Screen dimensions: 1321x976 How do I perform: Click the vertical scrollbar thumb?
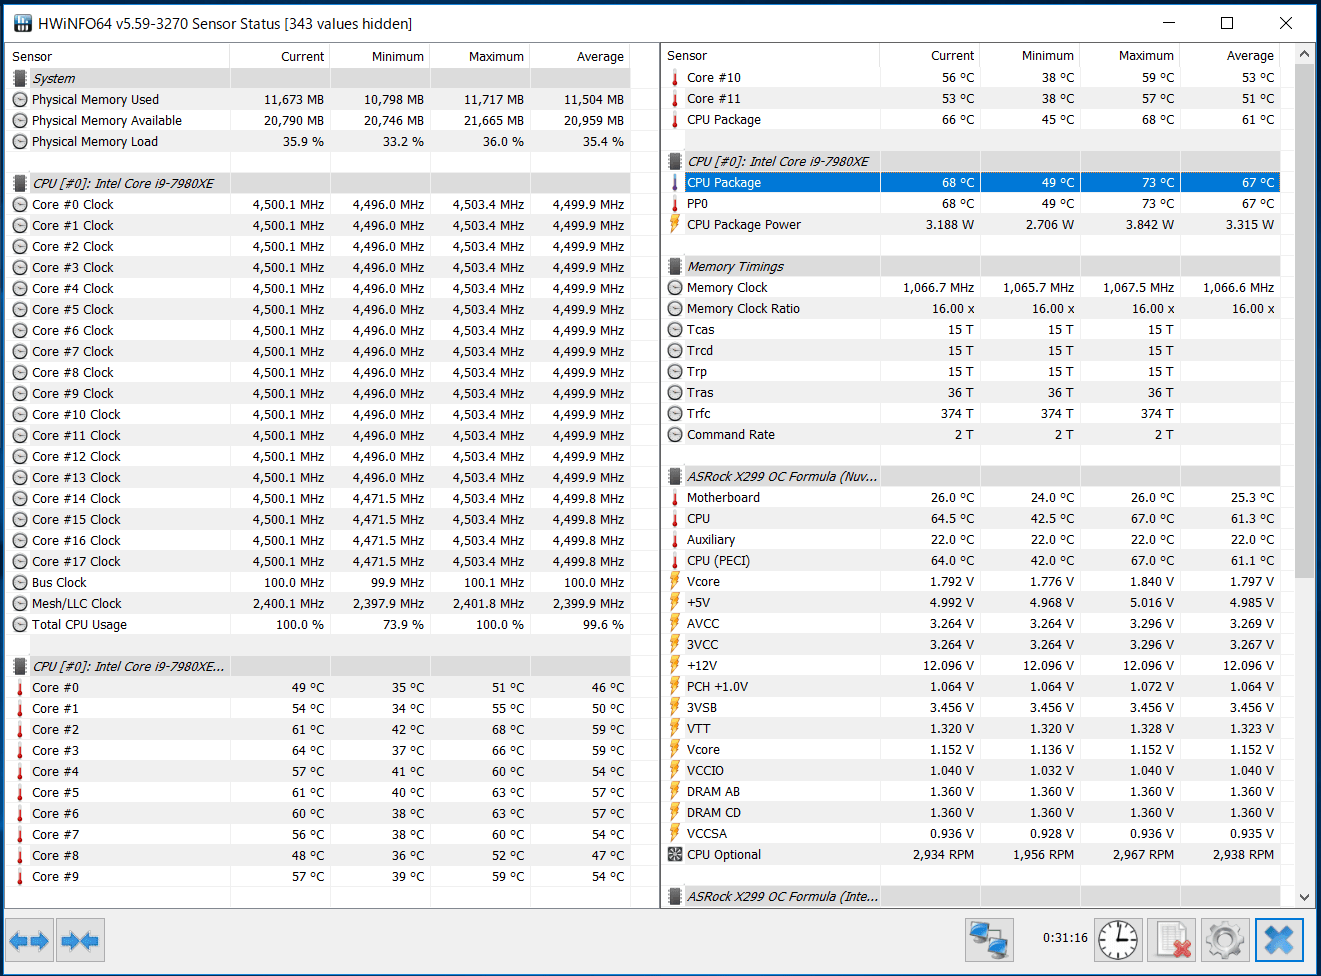click(1304, 321)
